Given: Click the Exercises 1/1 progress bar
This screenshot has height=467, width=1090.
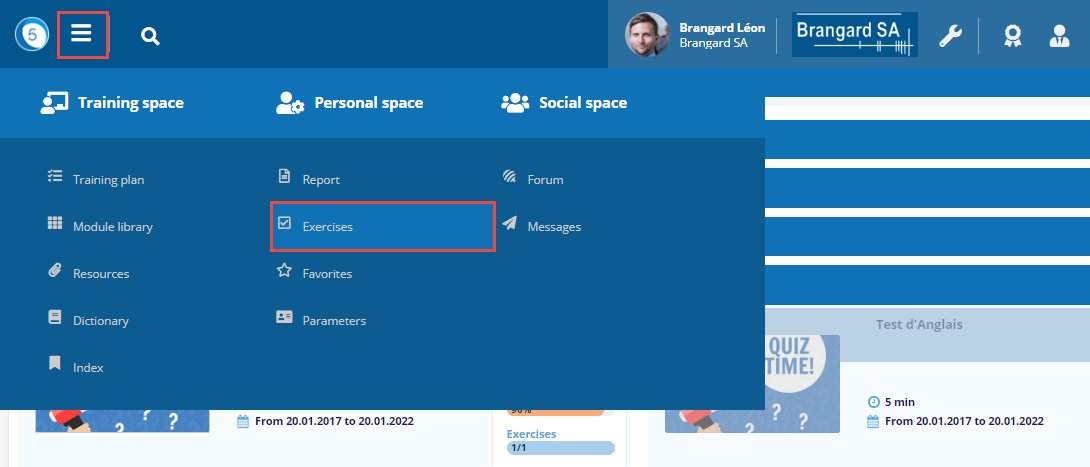Looking at the screenshot, I should click(560, 448).
